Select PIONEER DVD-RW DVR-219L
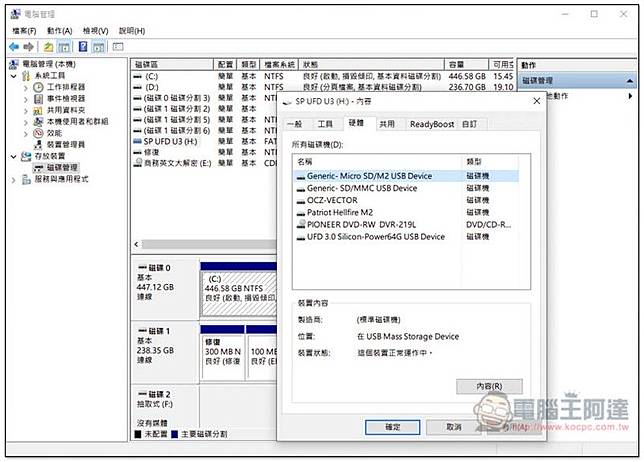 click(407, 225)
